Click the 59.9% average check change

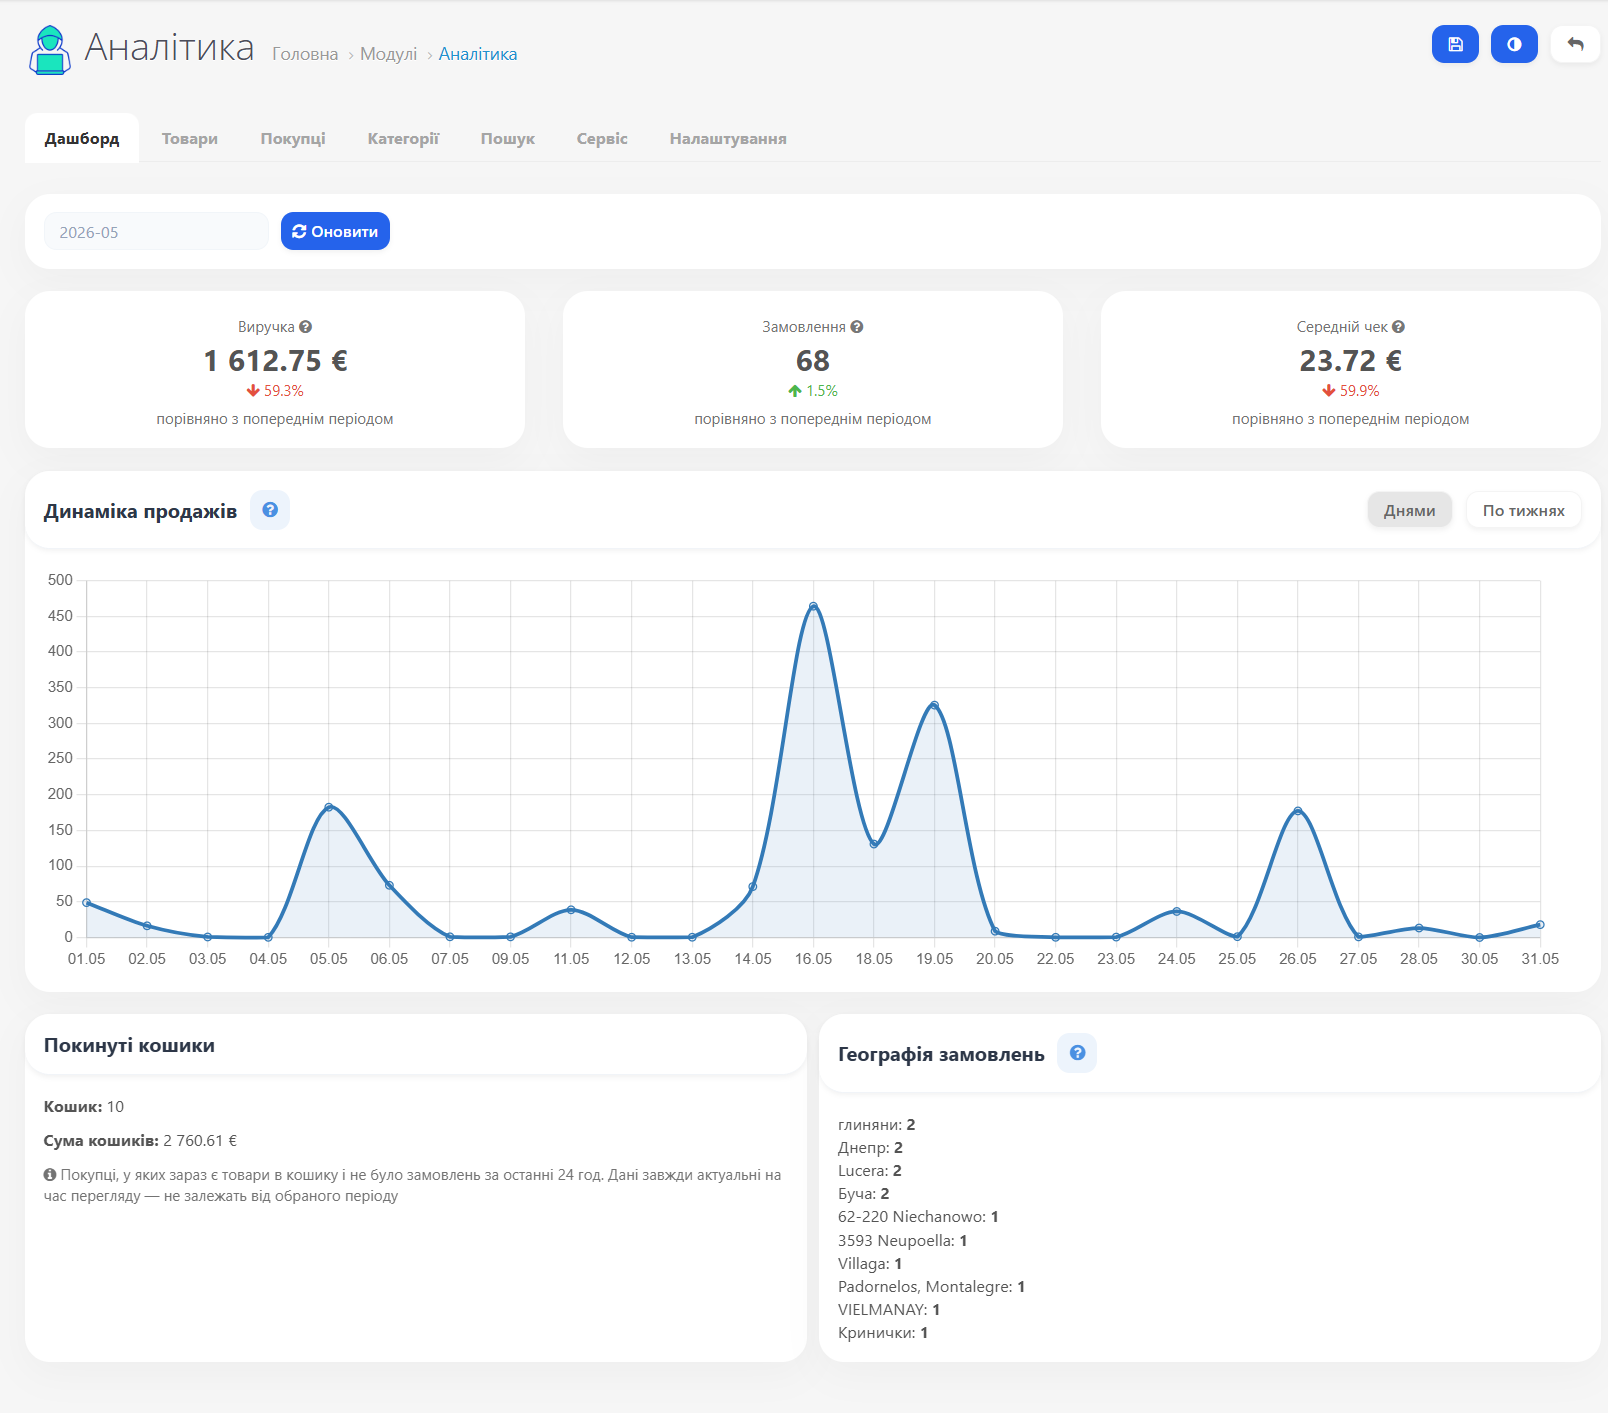pos(1360,391)
